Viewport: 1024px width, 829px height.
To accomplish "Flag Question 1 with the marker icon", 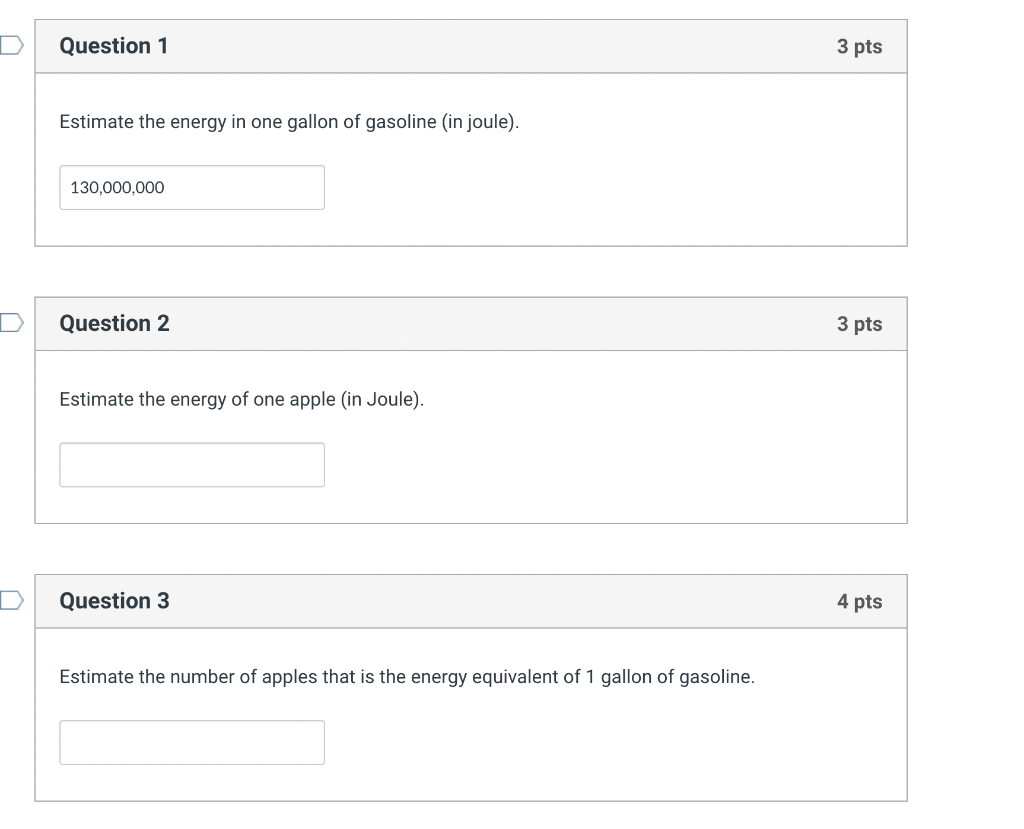I will (10, 45).
